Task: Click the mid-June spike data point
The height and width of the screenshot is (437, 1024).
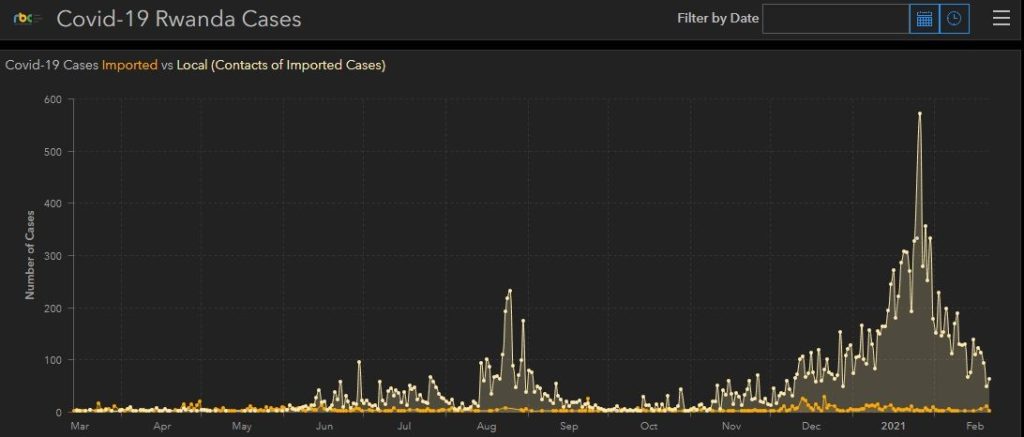Action: [359, 362]
